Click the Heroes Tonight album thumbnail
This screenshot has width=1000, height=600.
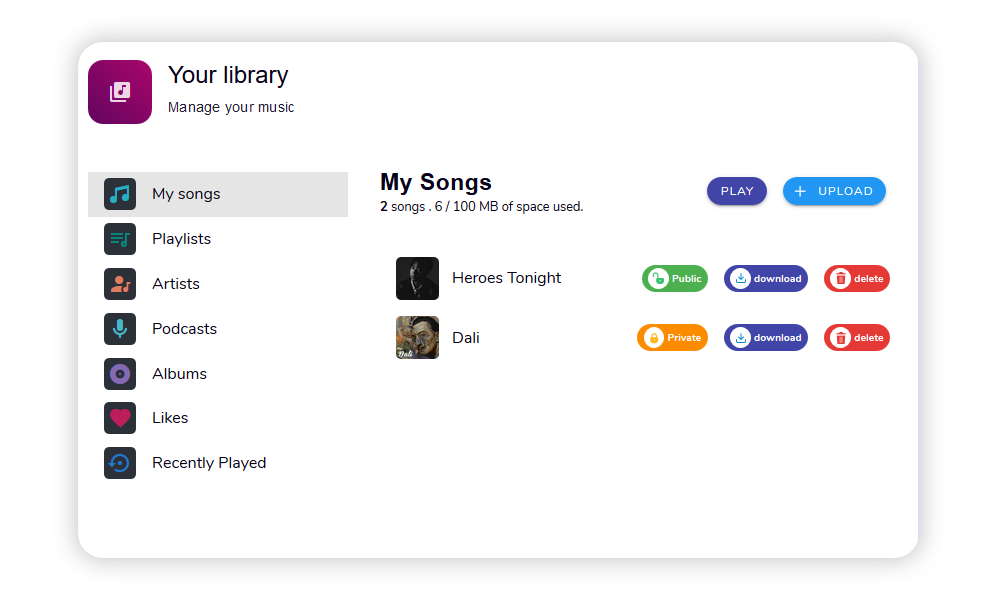click(417, 278)
